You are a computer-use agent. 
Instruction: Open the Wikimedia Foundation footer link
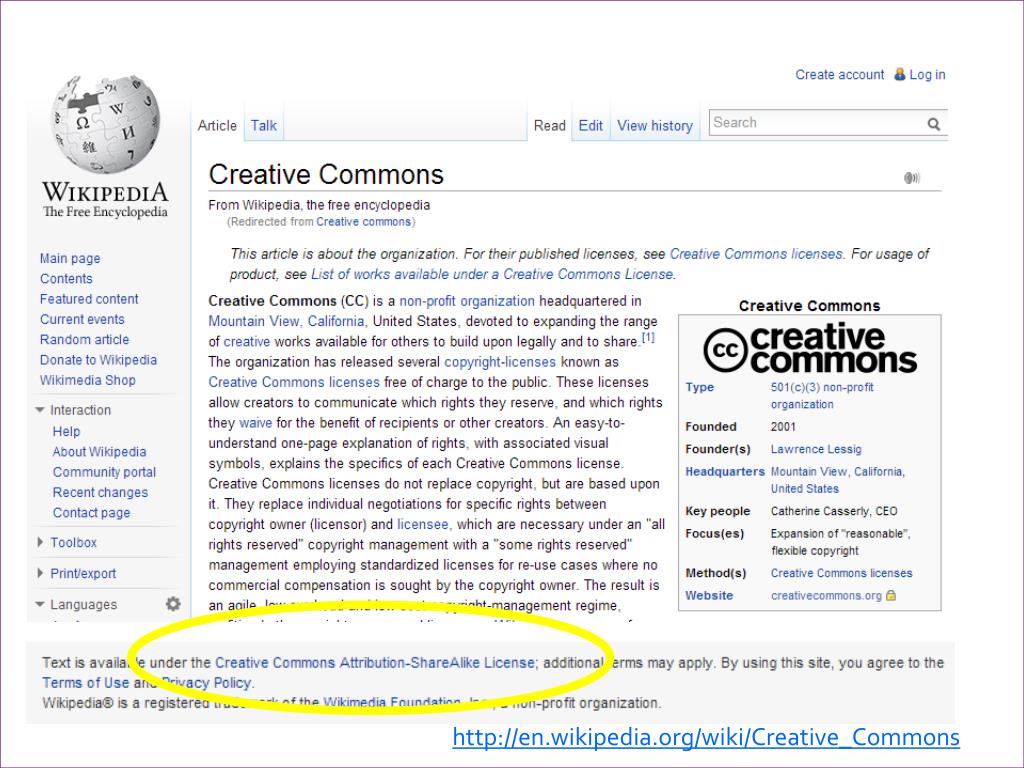[x=392, y=703]
